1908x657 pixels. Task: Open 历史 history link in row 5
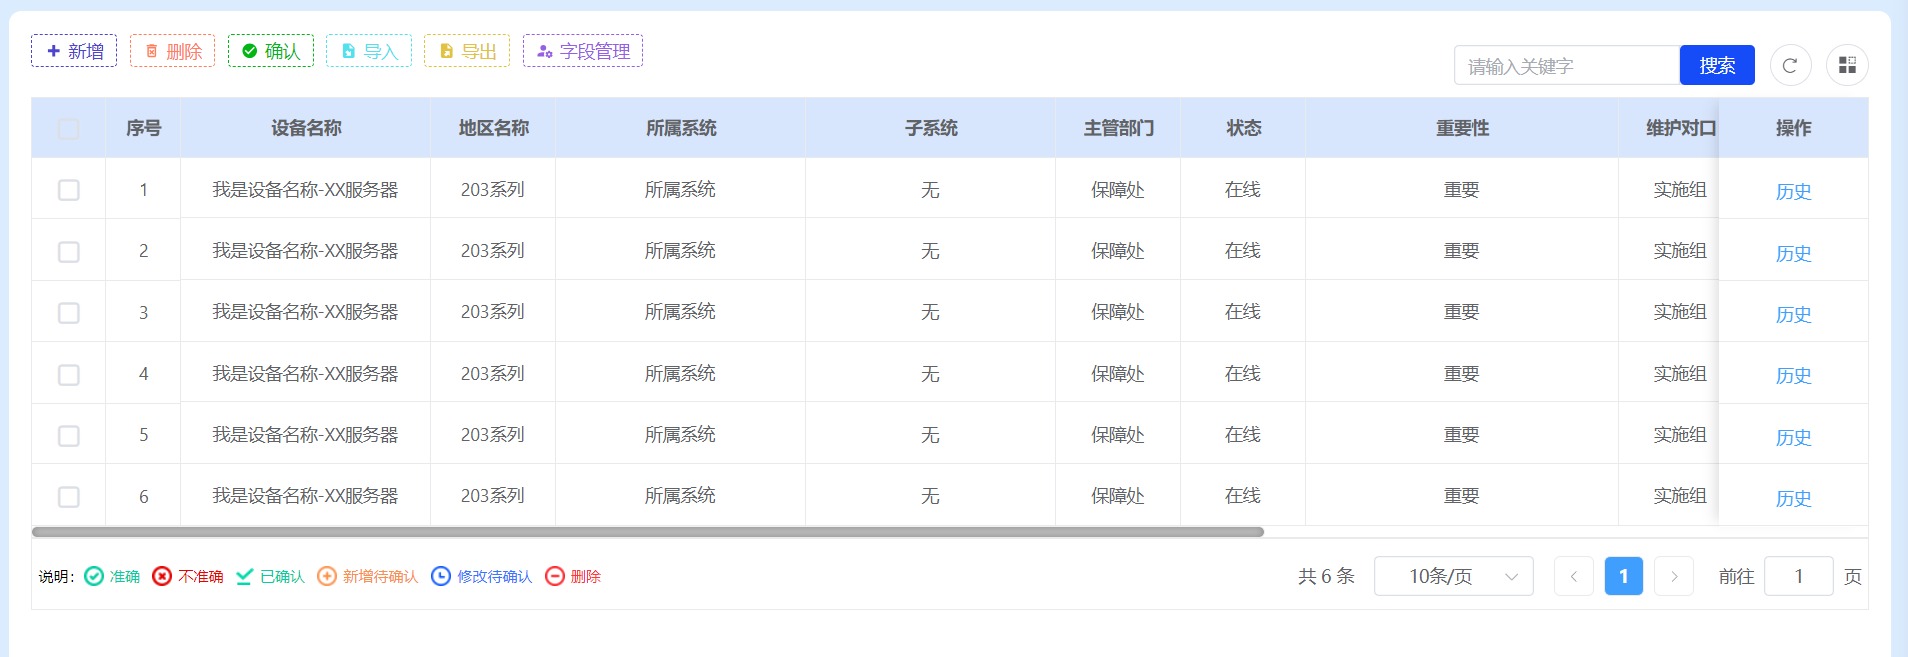pyautogui.click(x=1793, y=437)
